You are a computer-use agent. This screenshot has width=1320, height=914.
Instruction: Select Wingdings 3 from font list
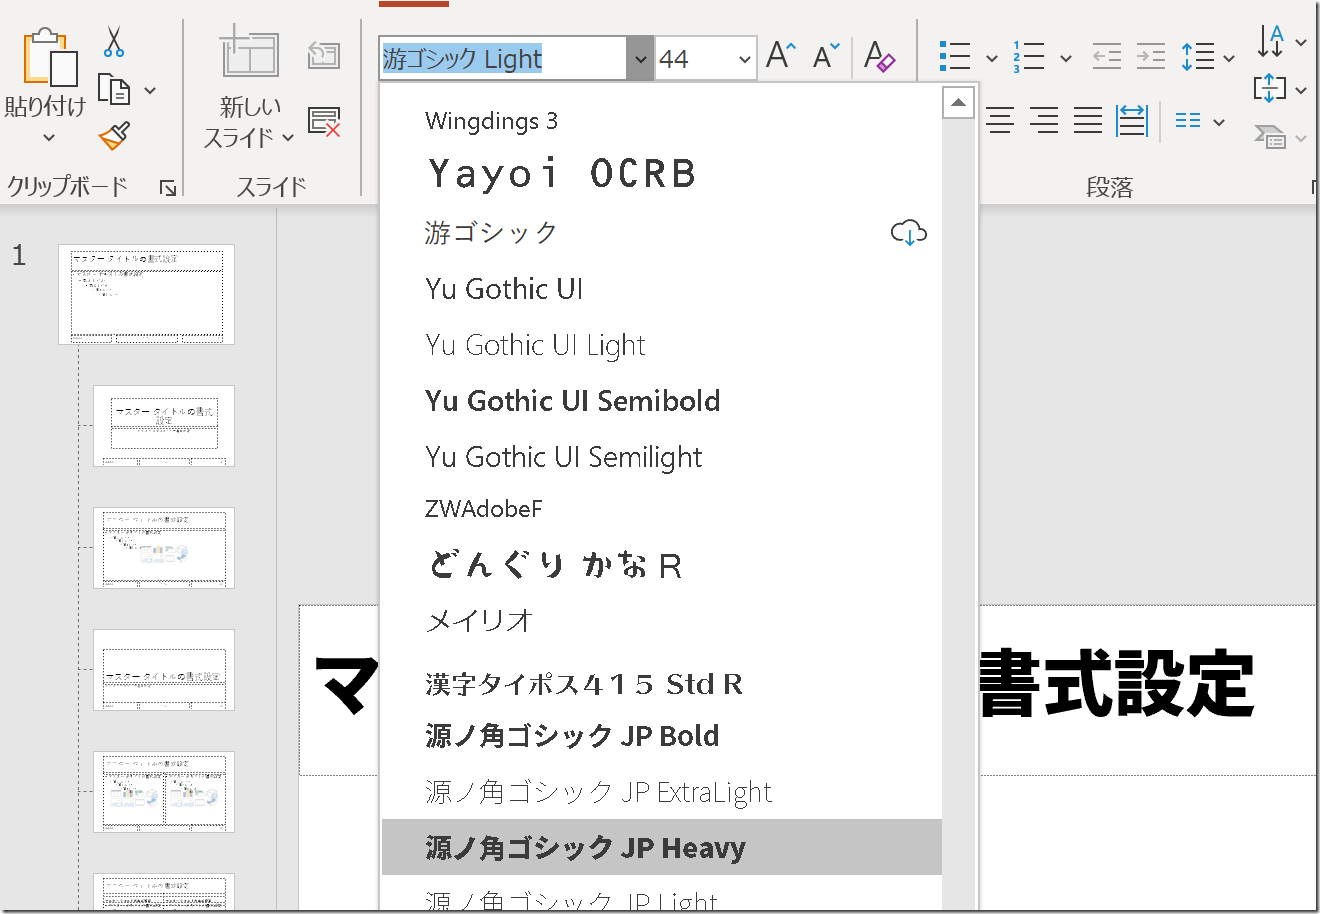[661, 121]
